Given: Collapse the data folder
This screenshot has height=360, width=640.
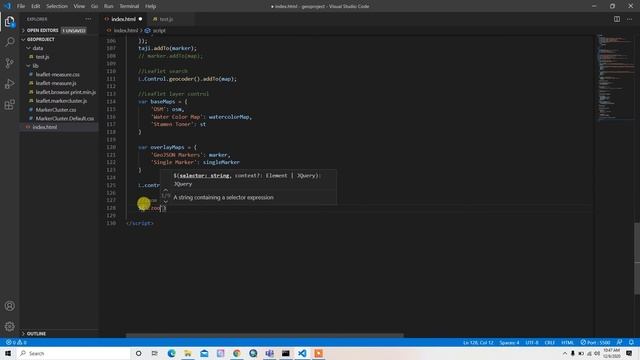Looking at the screenshot, I should tap(38, 48).
